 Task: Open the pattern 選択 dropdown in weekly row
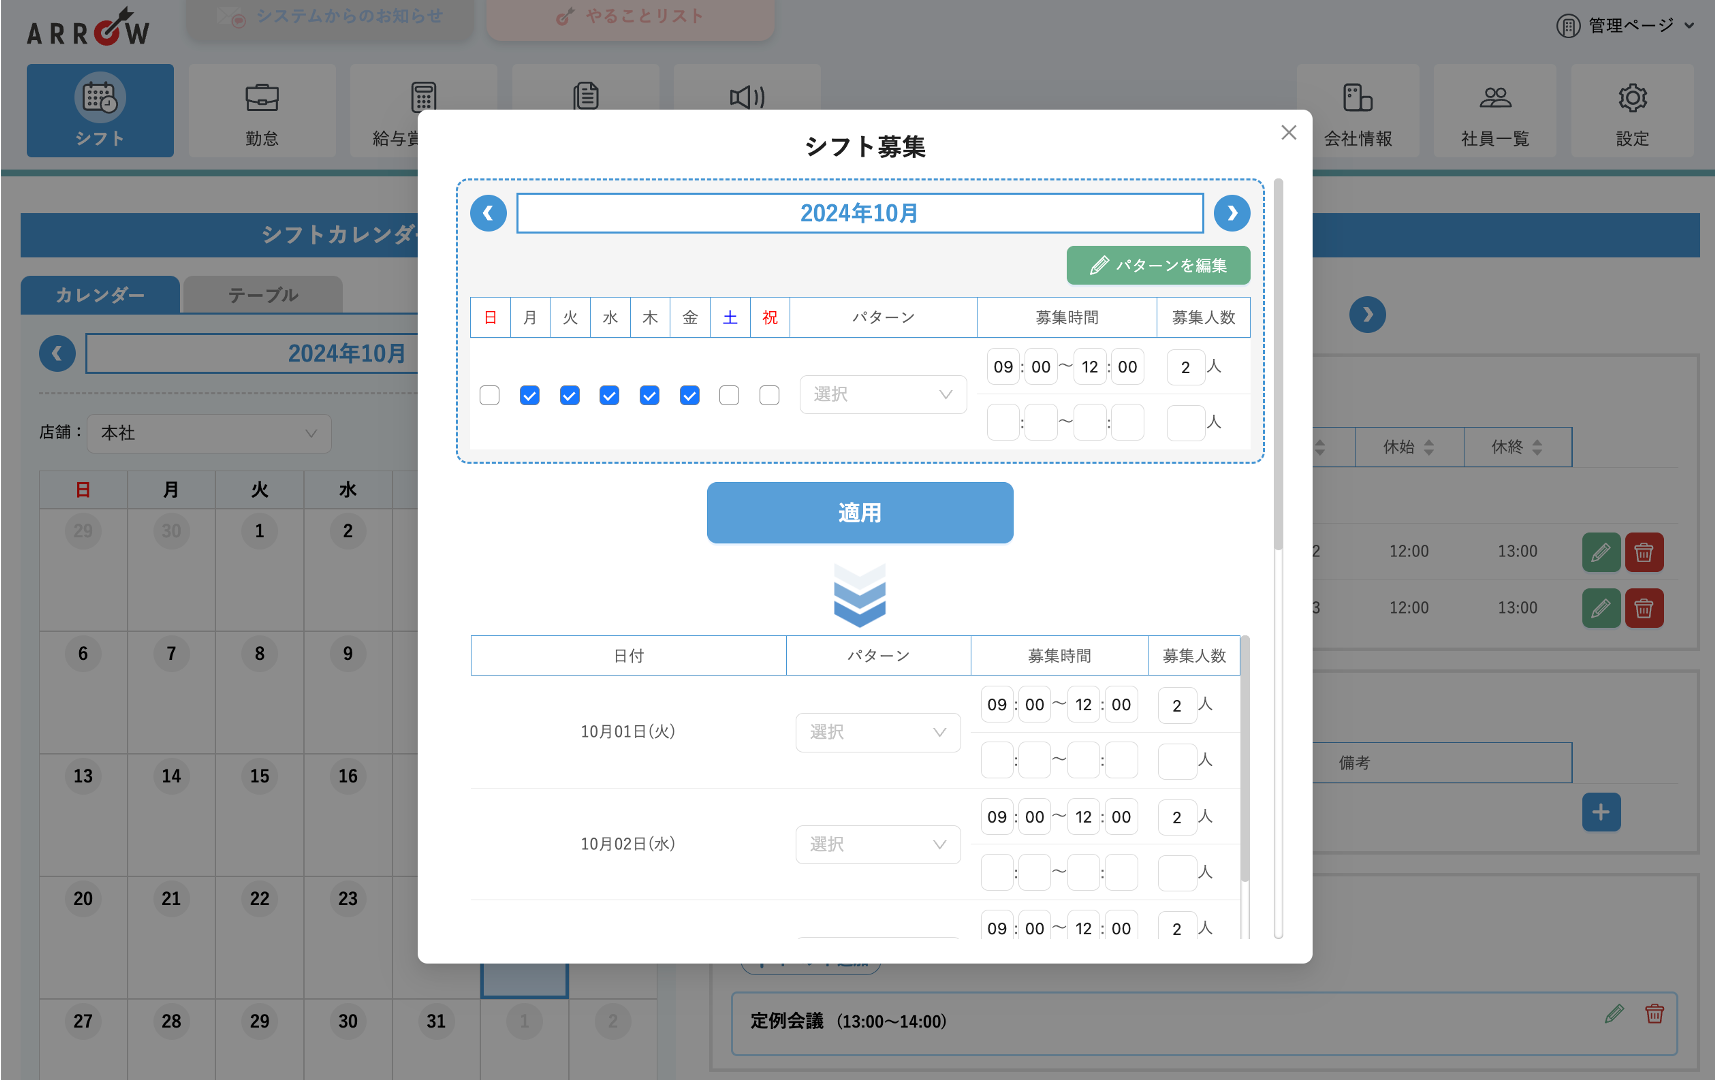tap(883, 395)
